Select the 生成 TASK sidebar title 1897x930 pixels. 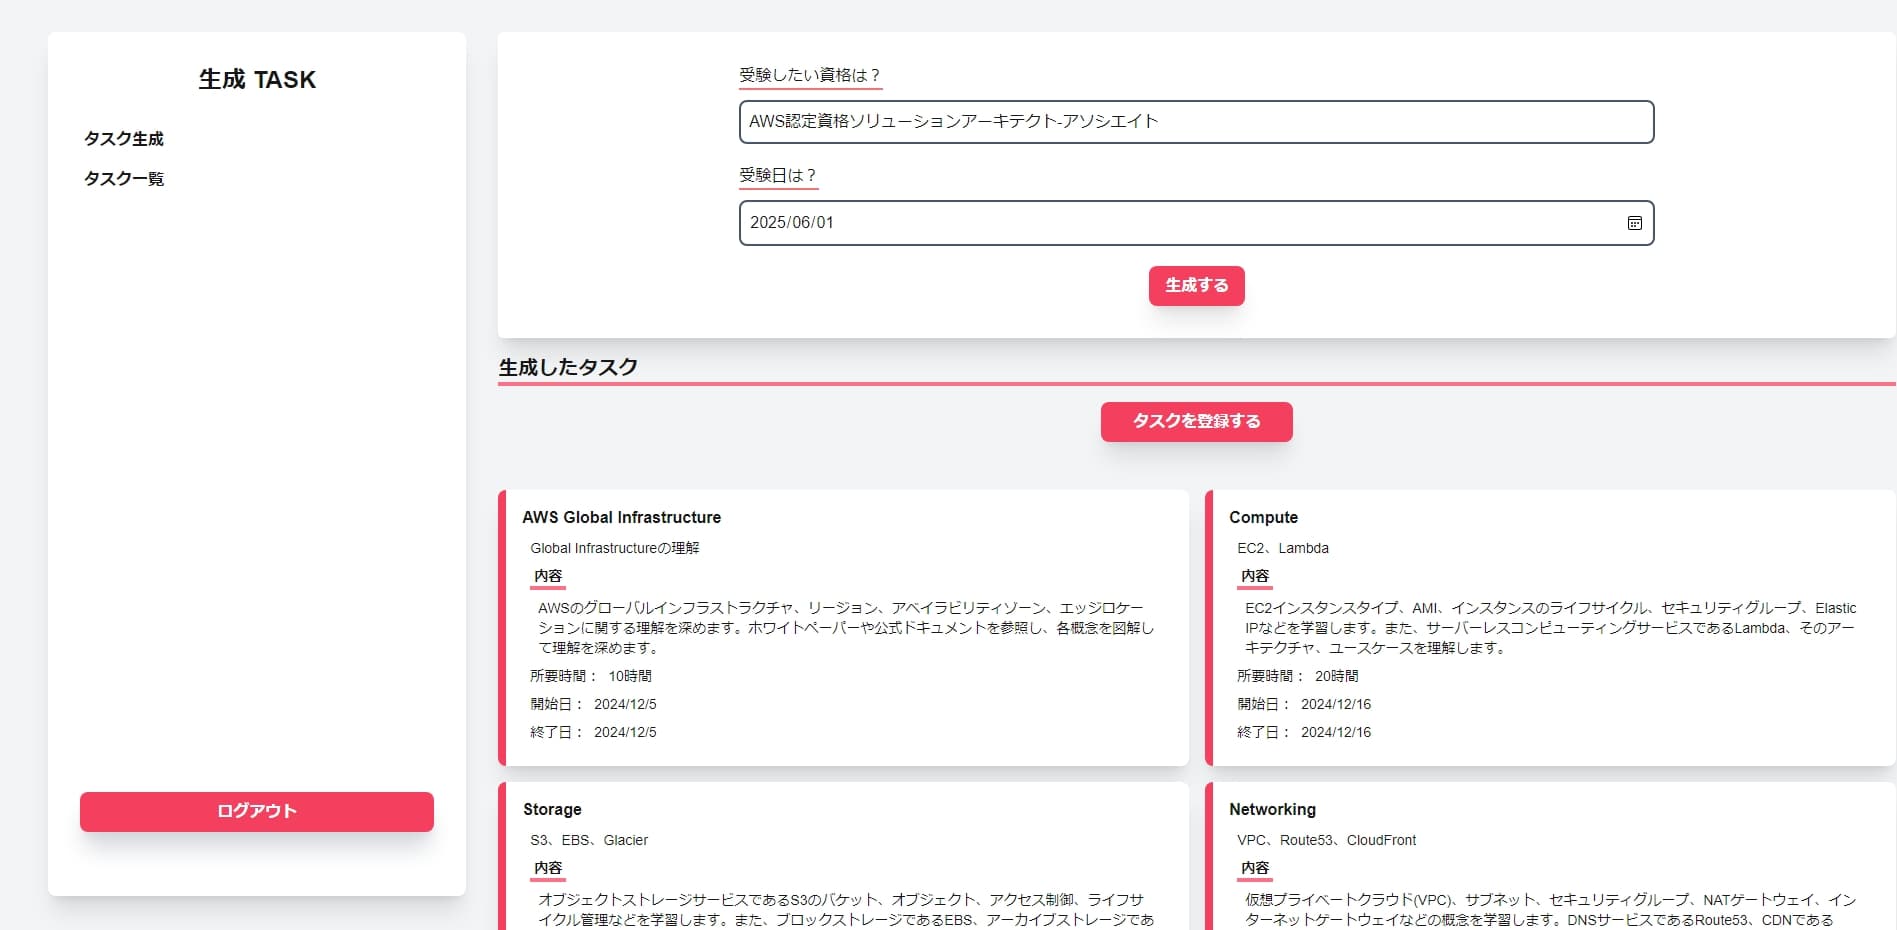(257, 80)
